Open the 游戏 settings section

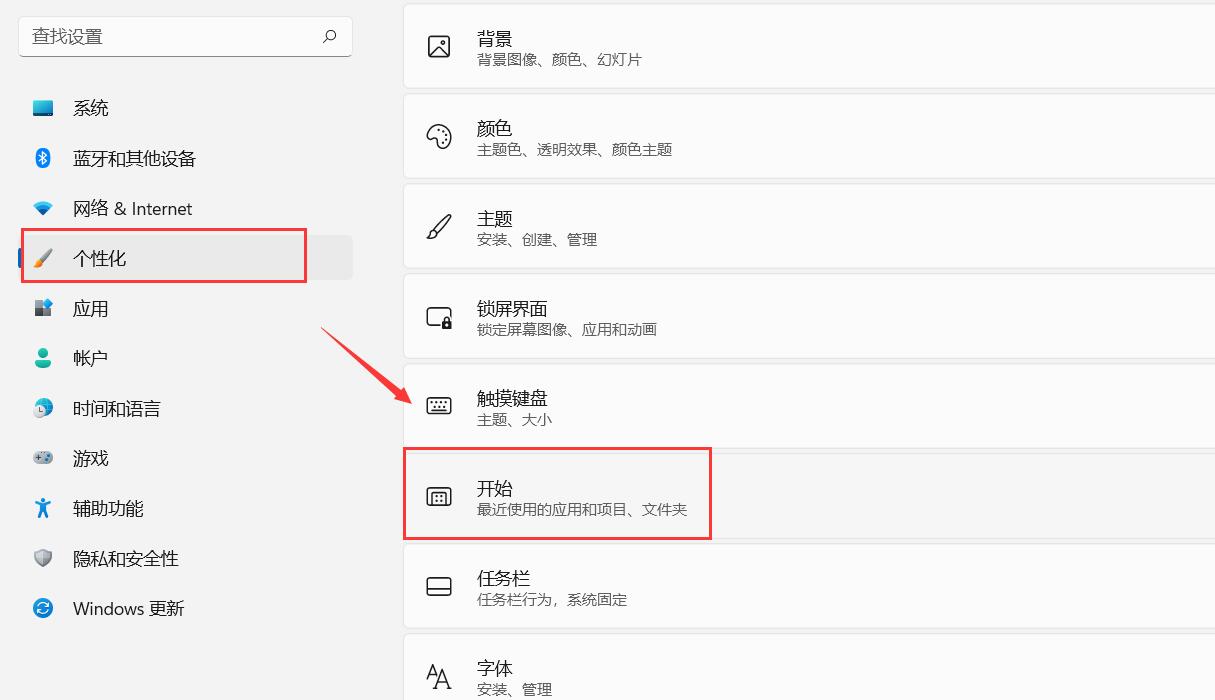click(91, 458)
